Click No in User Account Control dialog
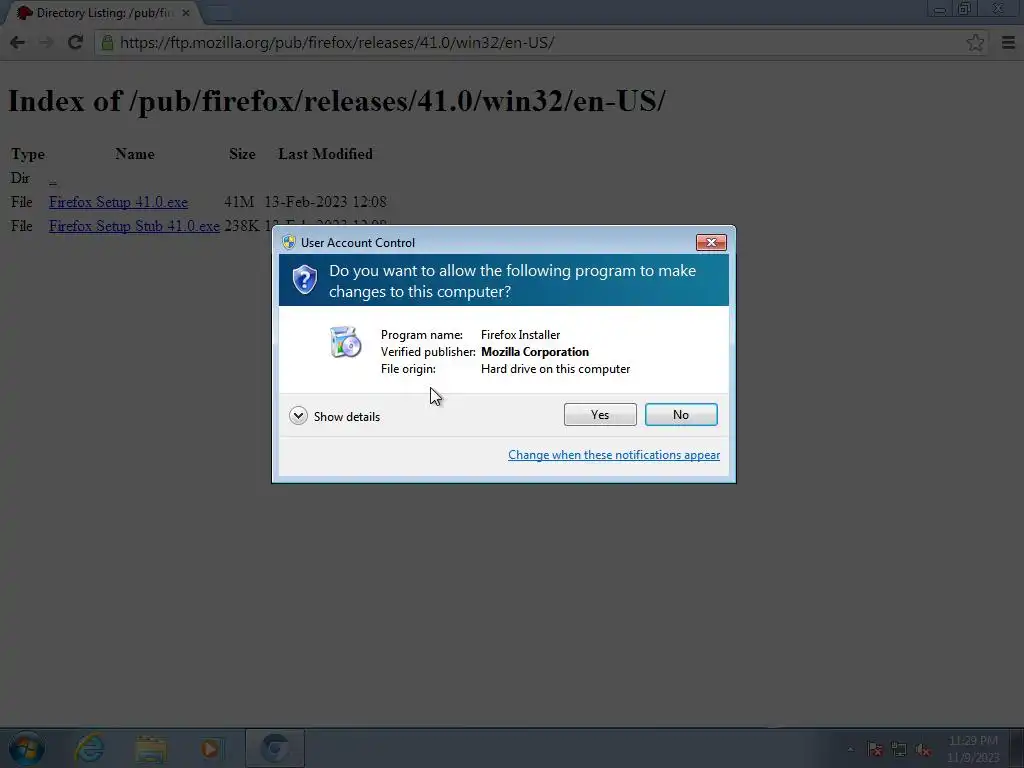1024x768 pixels. (x=680, y=415)
